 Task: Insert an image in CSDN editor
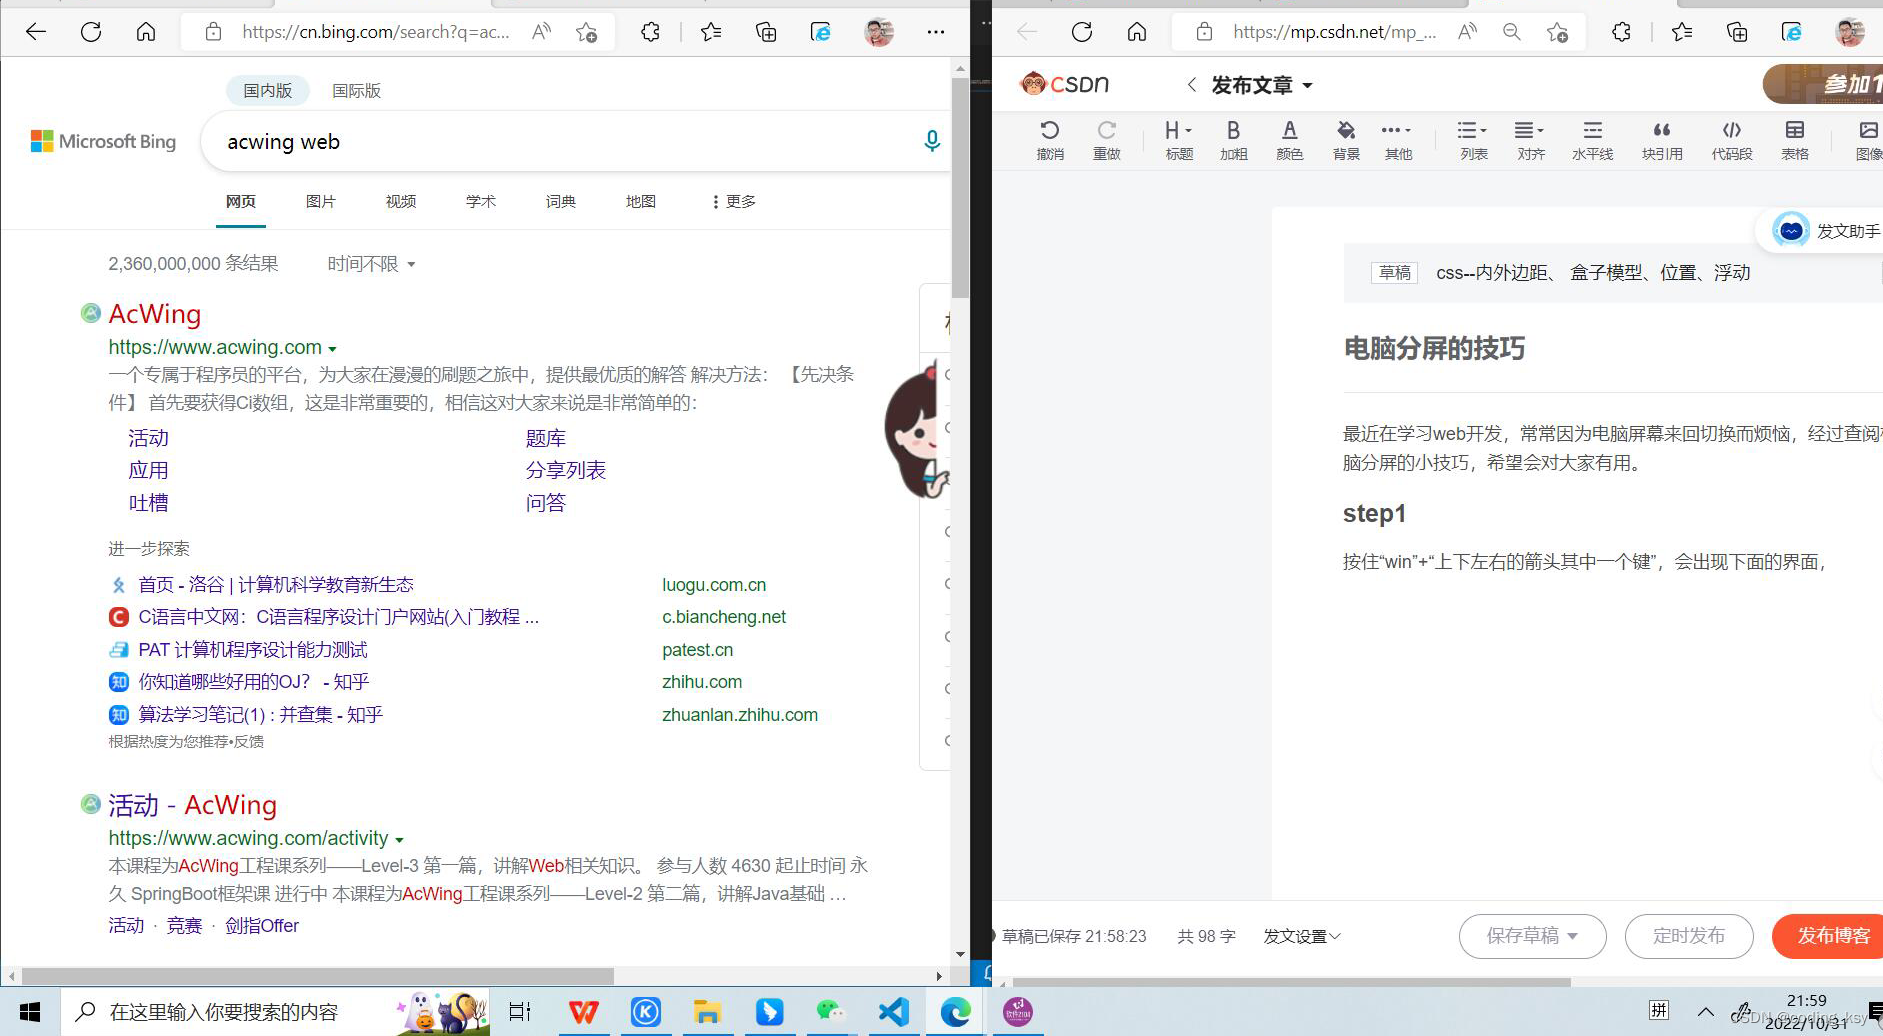tap(1868, 140)
